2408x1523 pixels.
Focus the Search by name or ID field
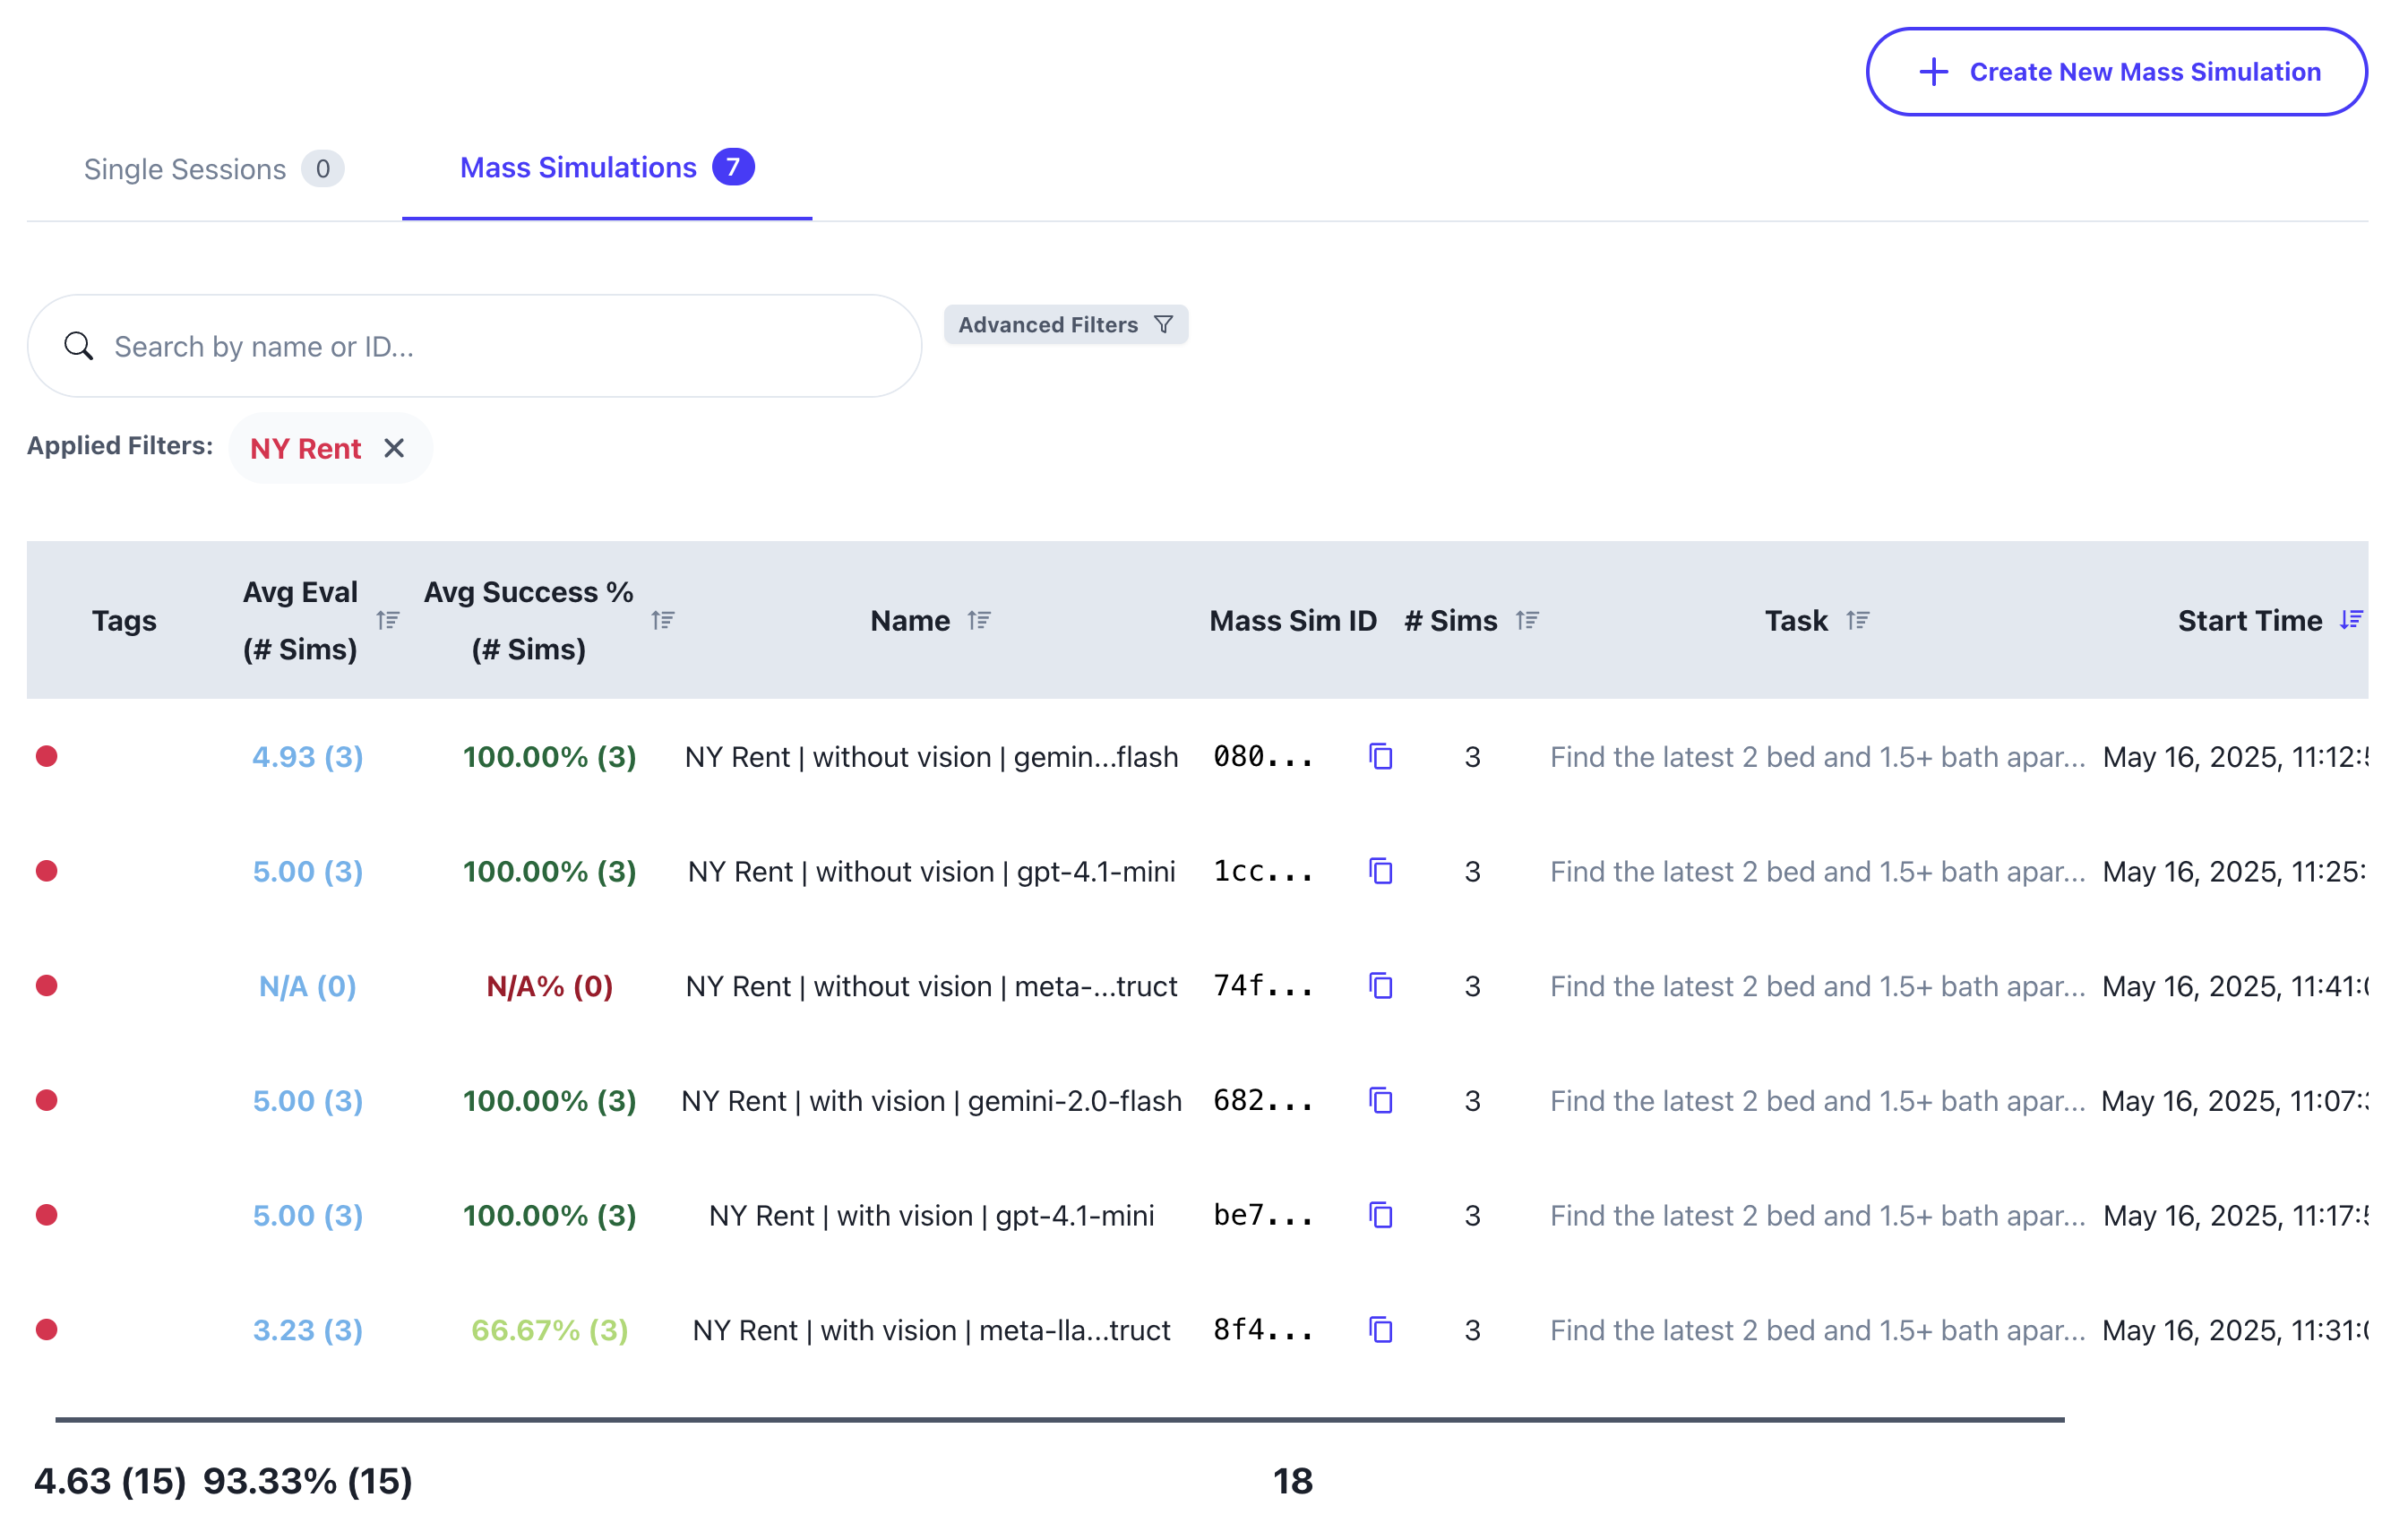point(500,347)
